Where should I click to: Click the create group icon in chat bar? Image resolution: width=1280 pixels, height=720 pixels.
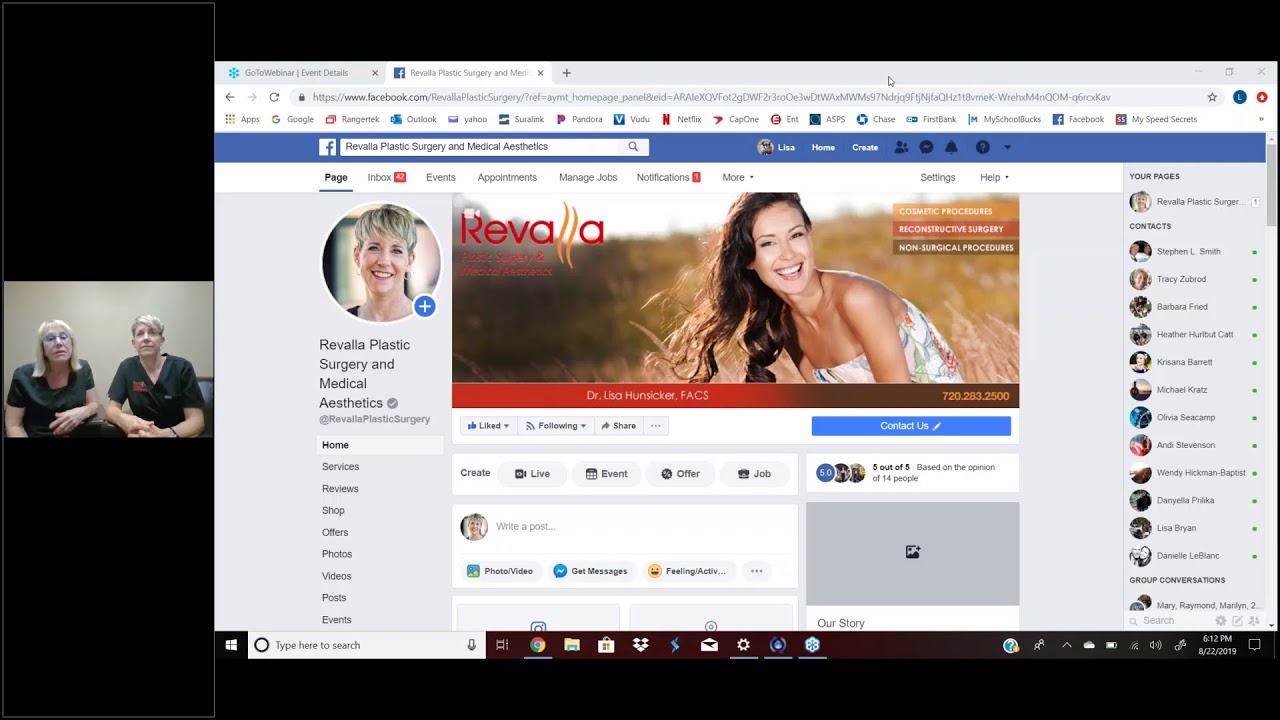pos(1254,621)
